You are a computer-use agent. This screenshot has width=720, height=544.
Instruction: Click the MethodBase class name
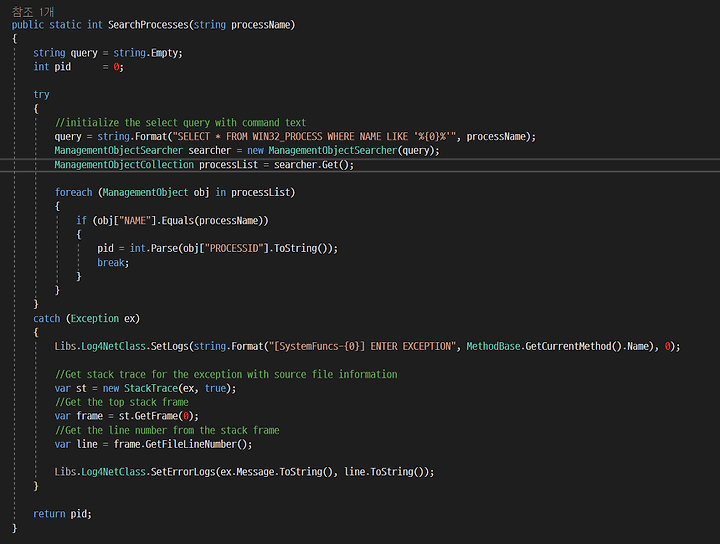[x=493, y=347]
